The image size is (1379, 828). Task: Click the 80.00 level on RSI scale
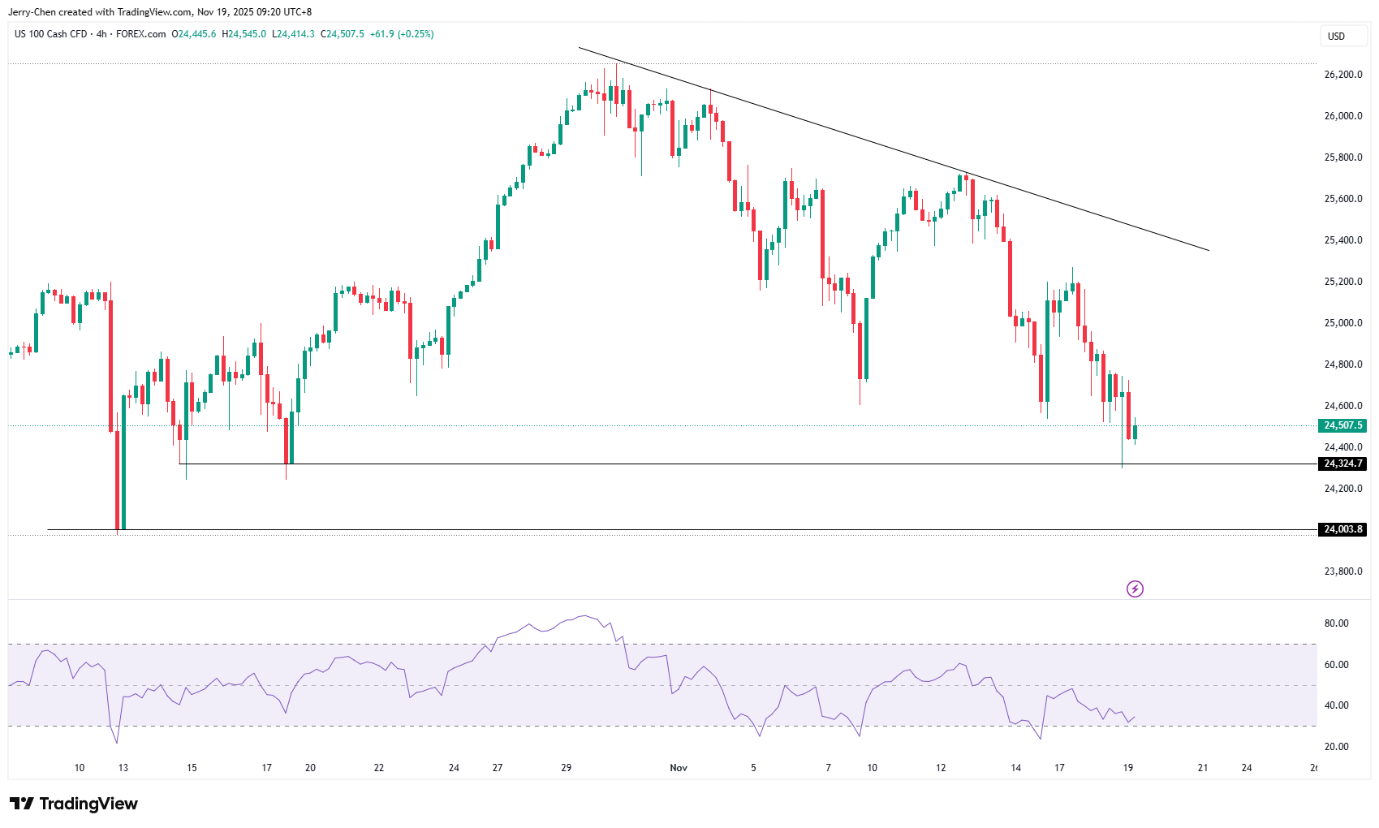pos(1336,623)
